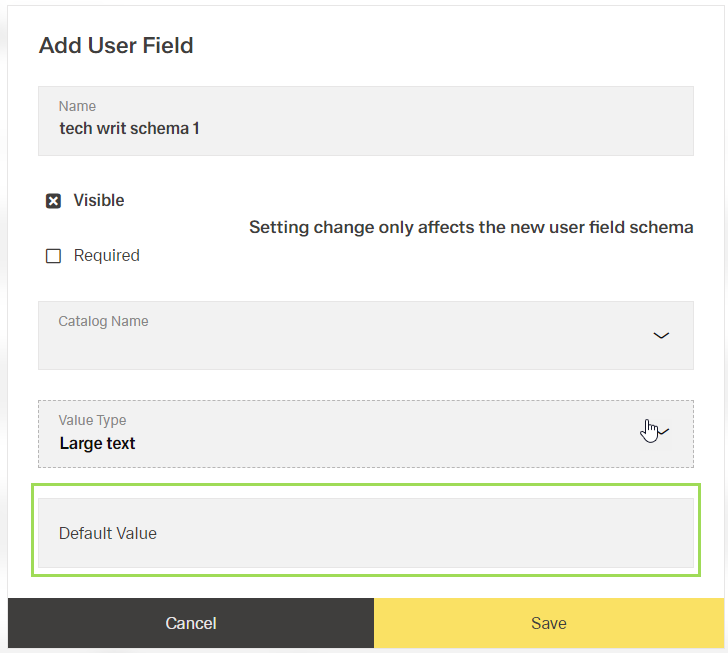Focus the Name input field
The width and height of the screenshot is (728, 653).
(x=365, y=121)
